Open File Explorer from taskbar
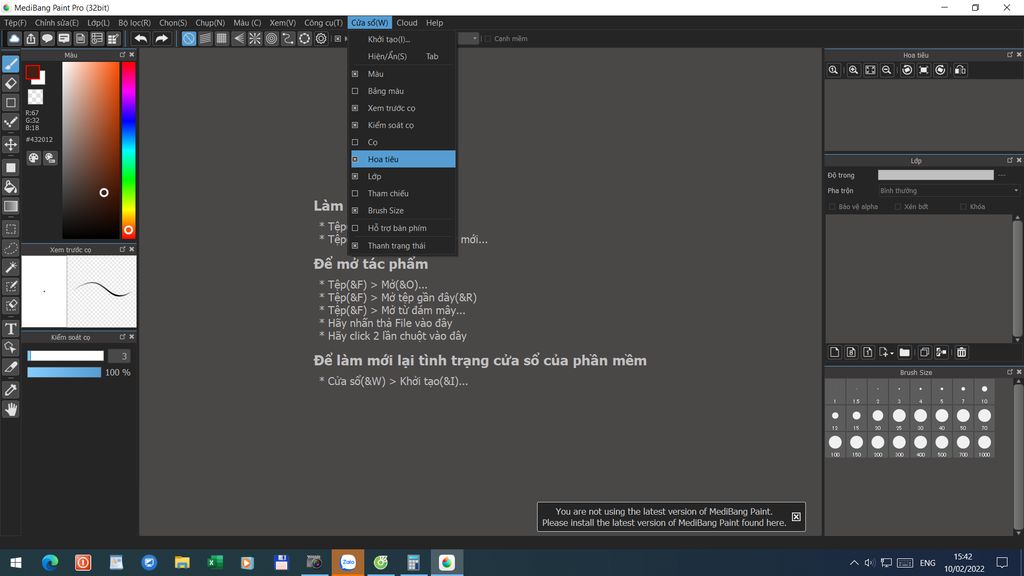1024x576 pixels. coord(182,562)
